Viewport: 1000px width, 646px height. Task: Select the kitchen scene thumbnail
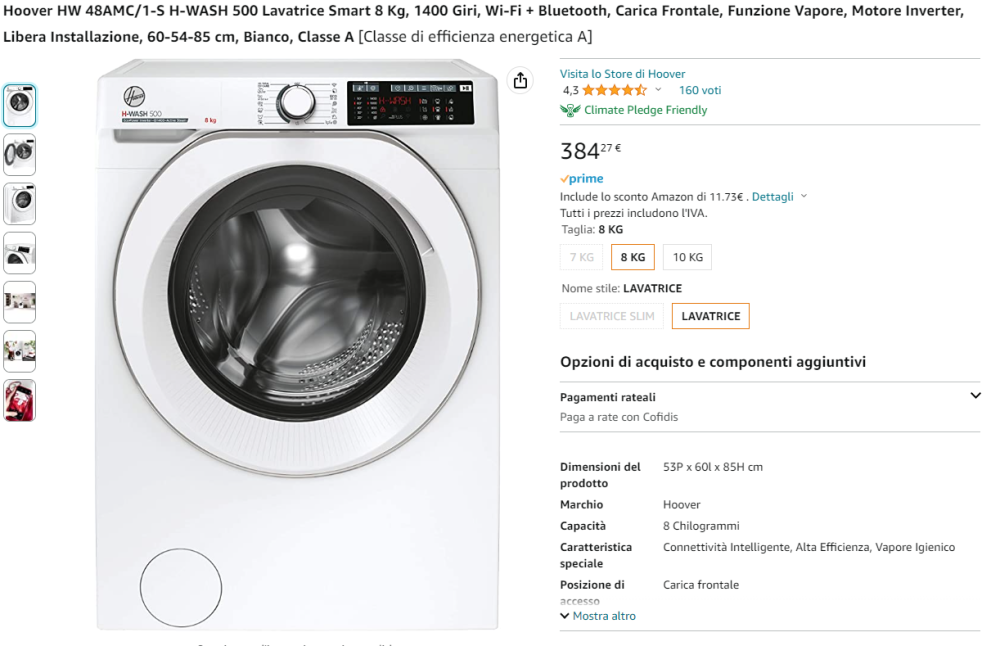[20, 302]
